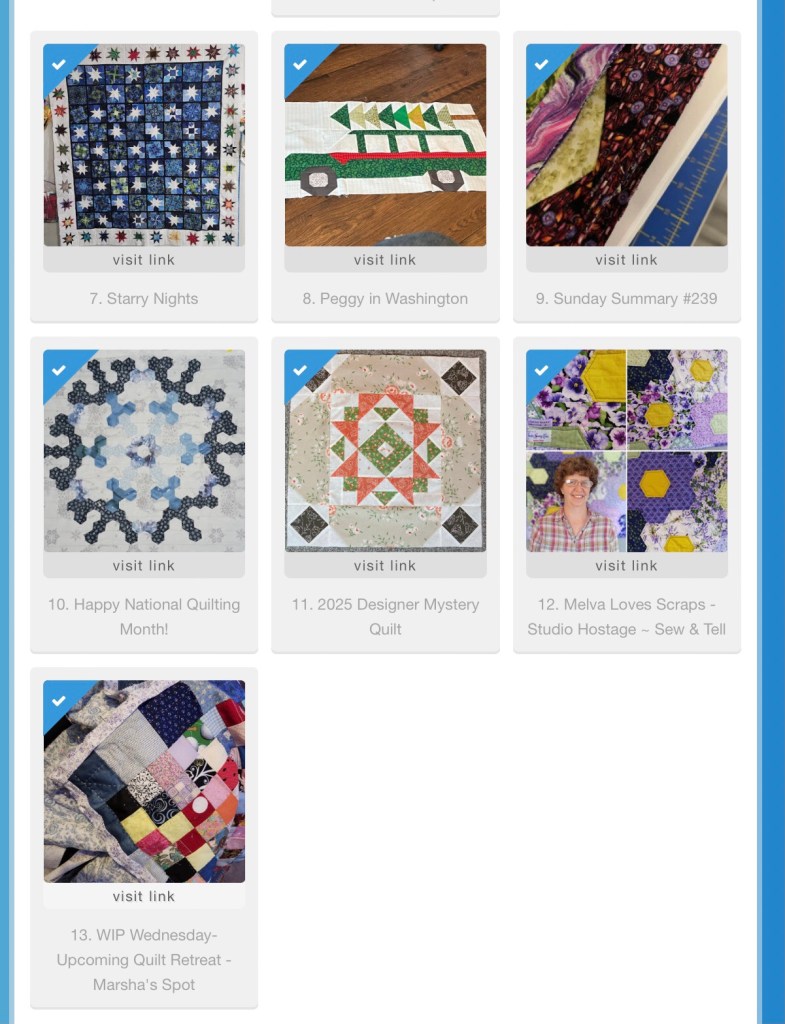Click visit link under 2025 Designer Mystery Quilt
The image size is (785, 1024).
tap(385, 566)
